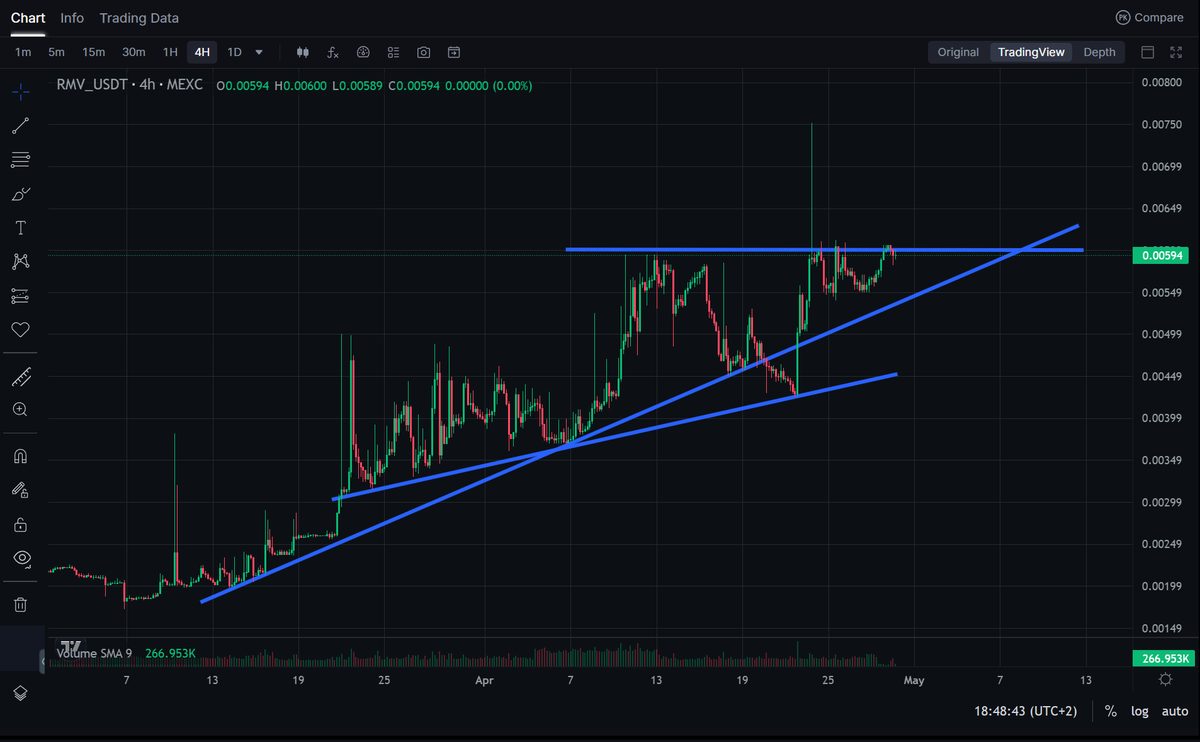Image resolution: width=1200 pixels, height=742 pixels.
Task: Open chart settings with the gear icon
Action: click(1165, 679)
